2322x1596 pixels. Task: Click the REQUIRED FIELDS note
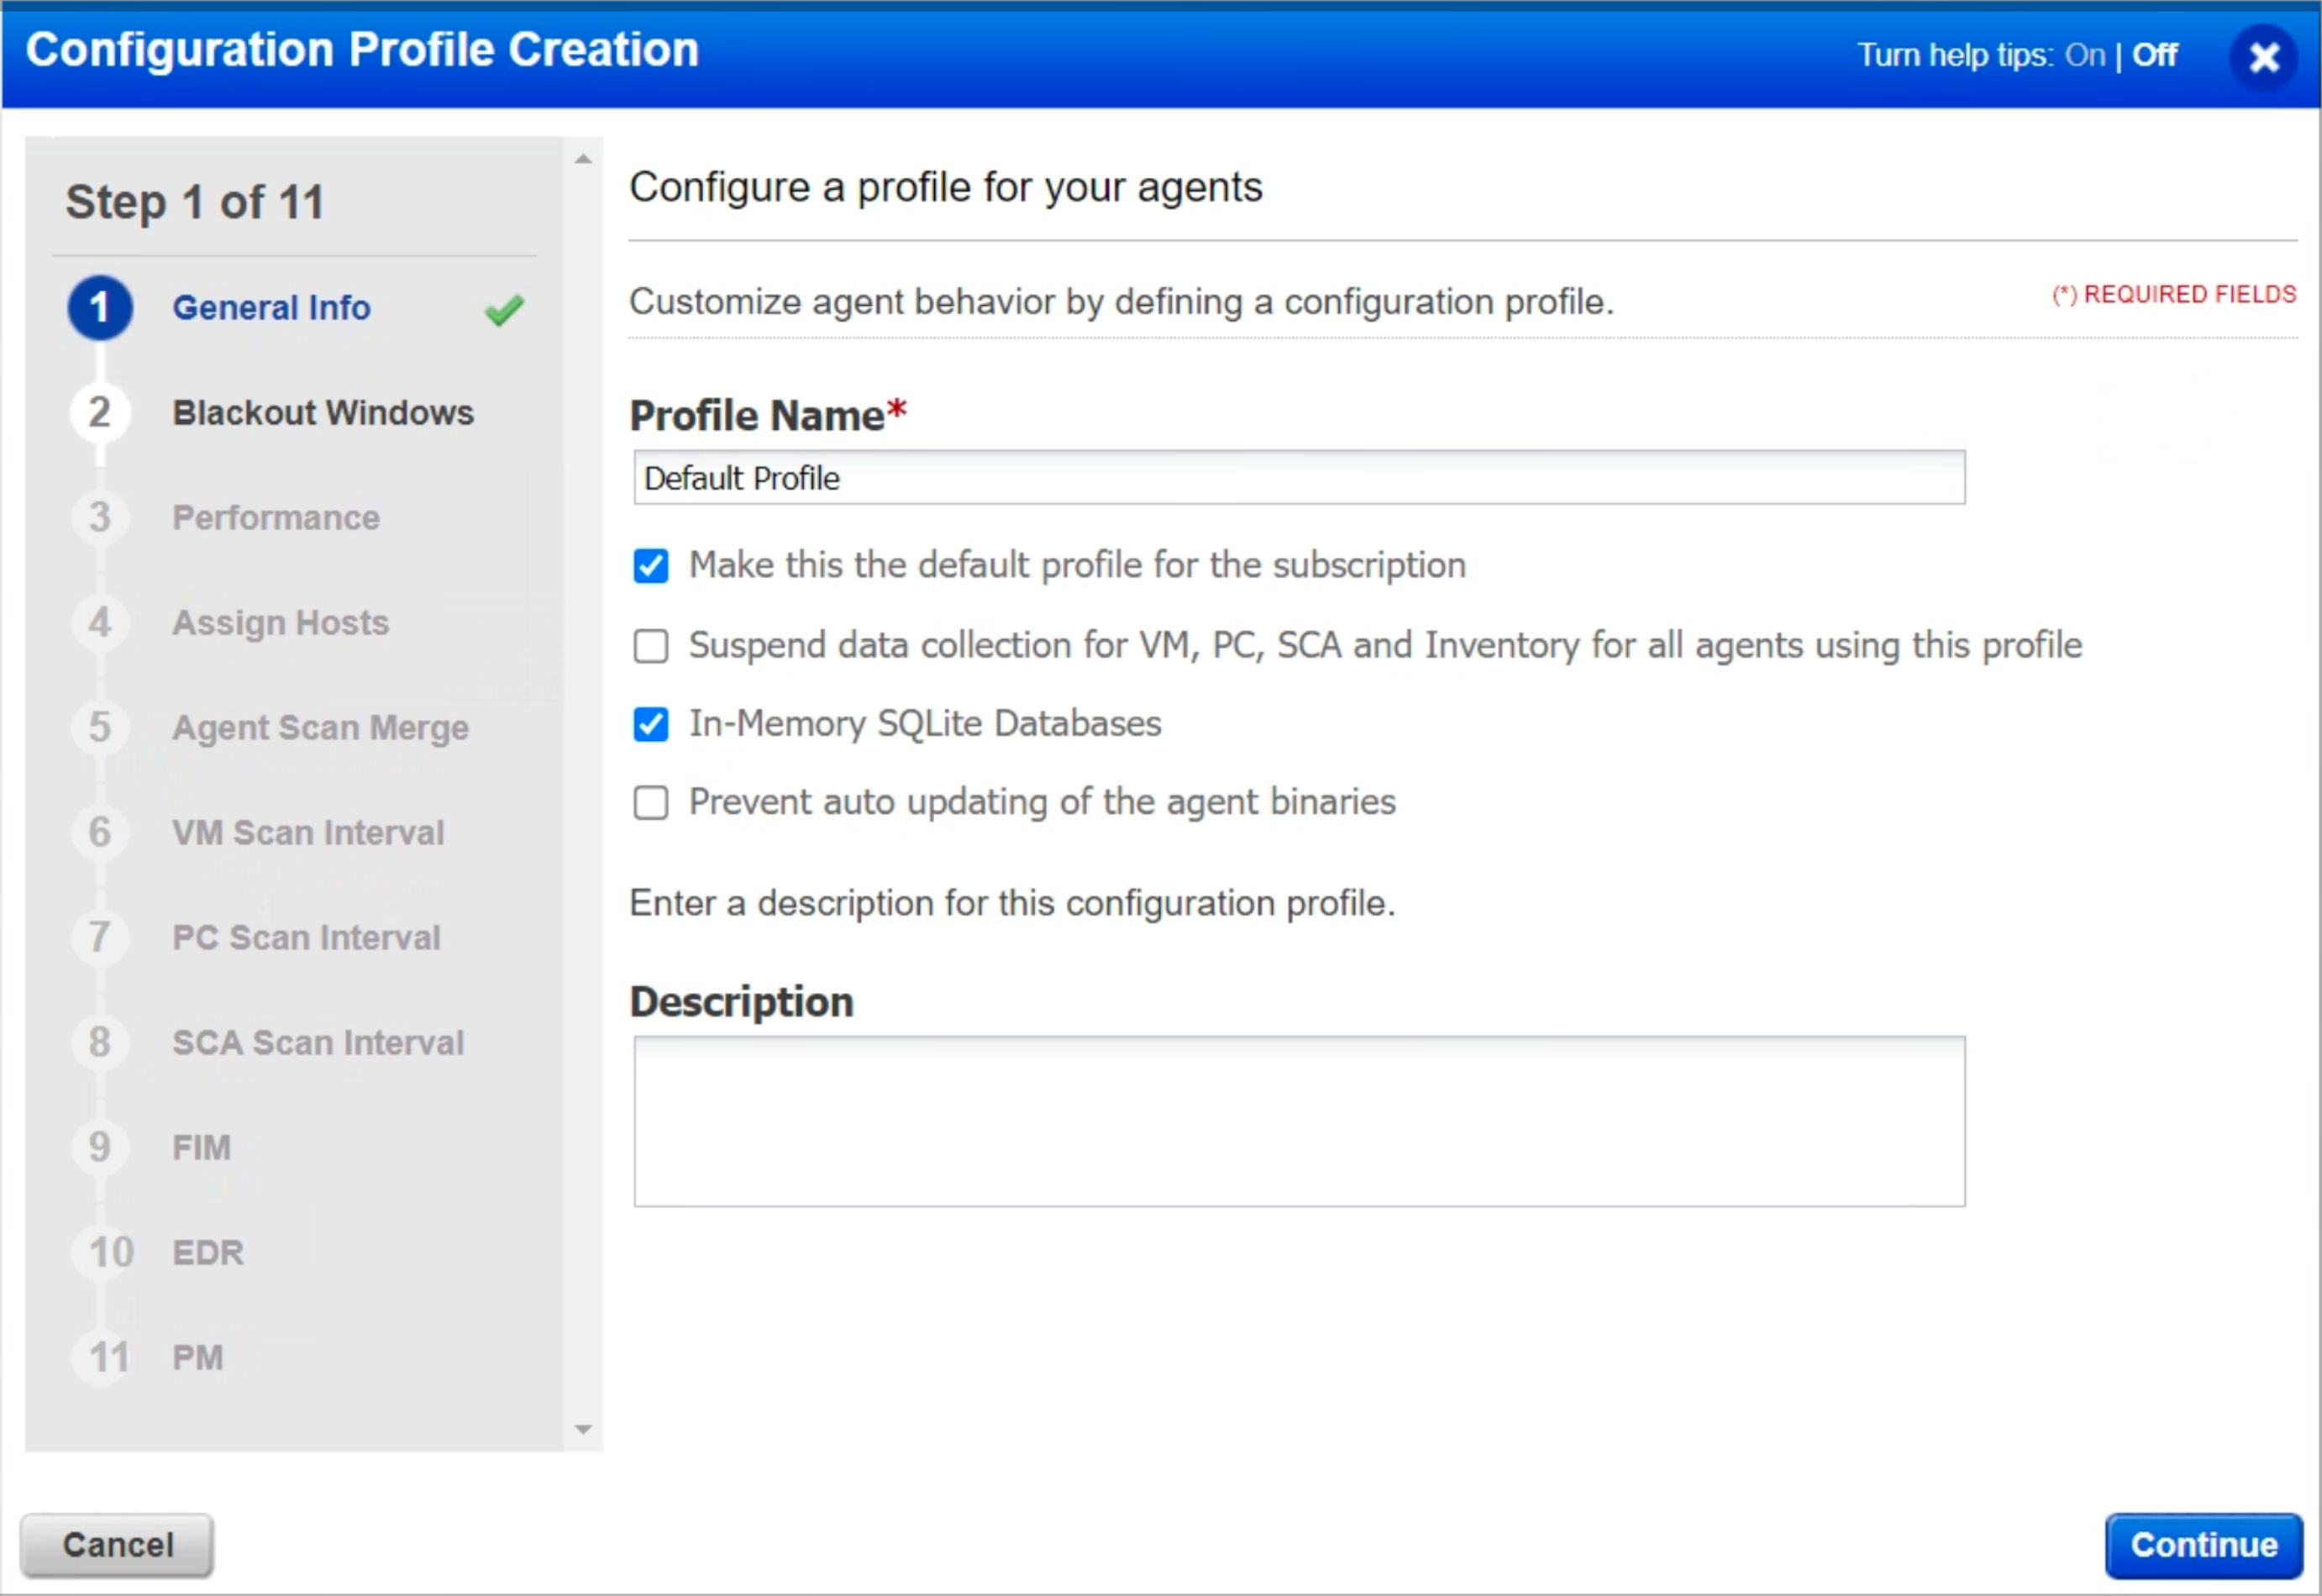pyautogui.click(x=2174, y=294)
